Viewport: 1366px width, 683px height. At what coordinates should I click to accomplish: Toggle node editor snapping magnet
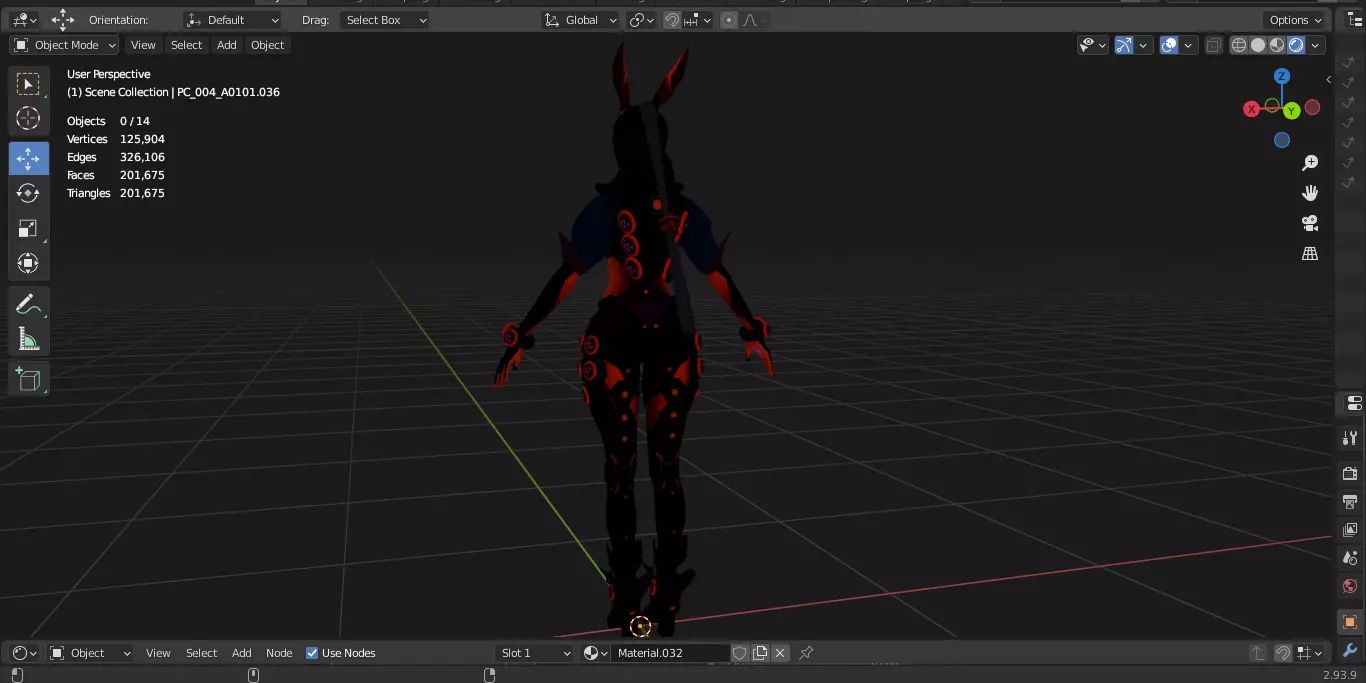(1282, 653)
